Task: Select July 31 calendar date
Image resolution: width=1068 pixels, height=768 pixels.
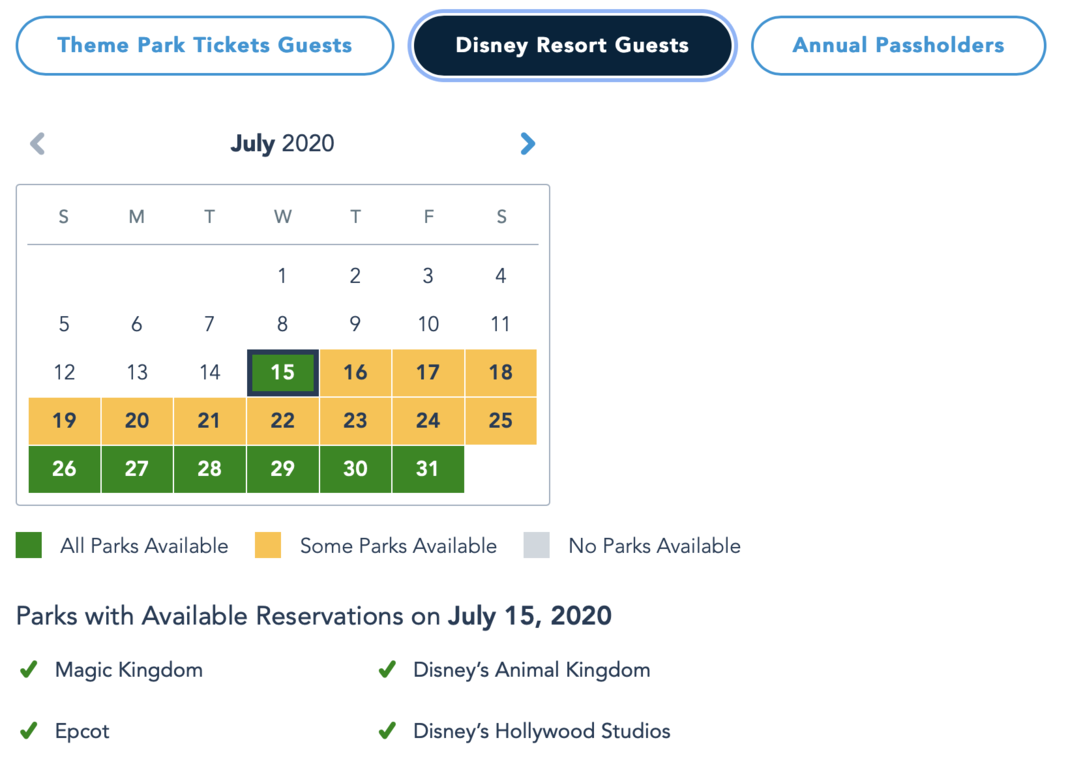Action: (428, 469)
